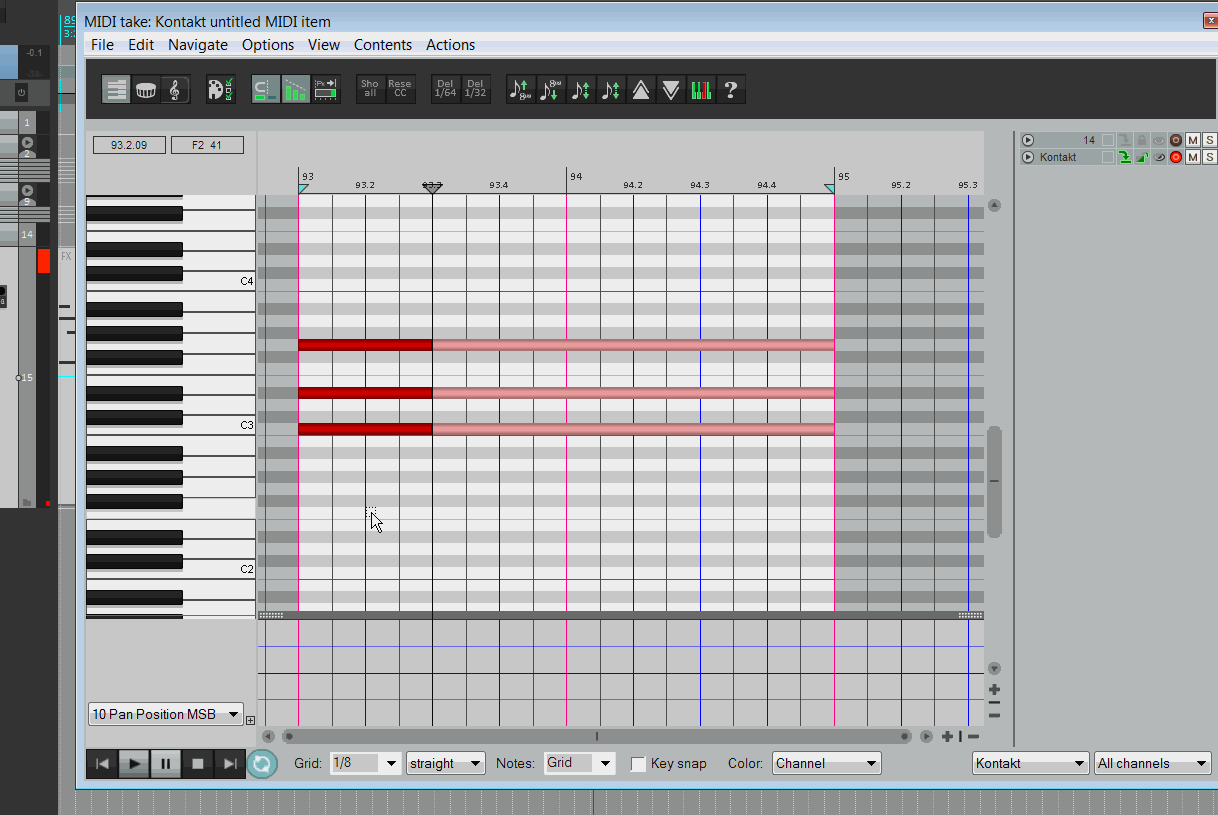Click the red-green piano keys toolbar icon
1218x815 pixels.
(x=701, y=90)
